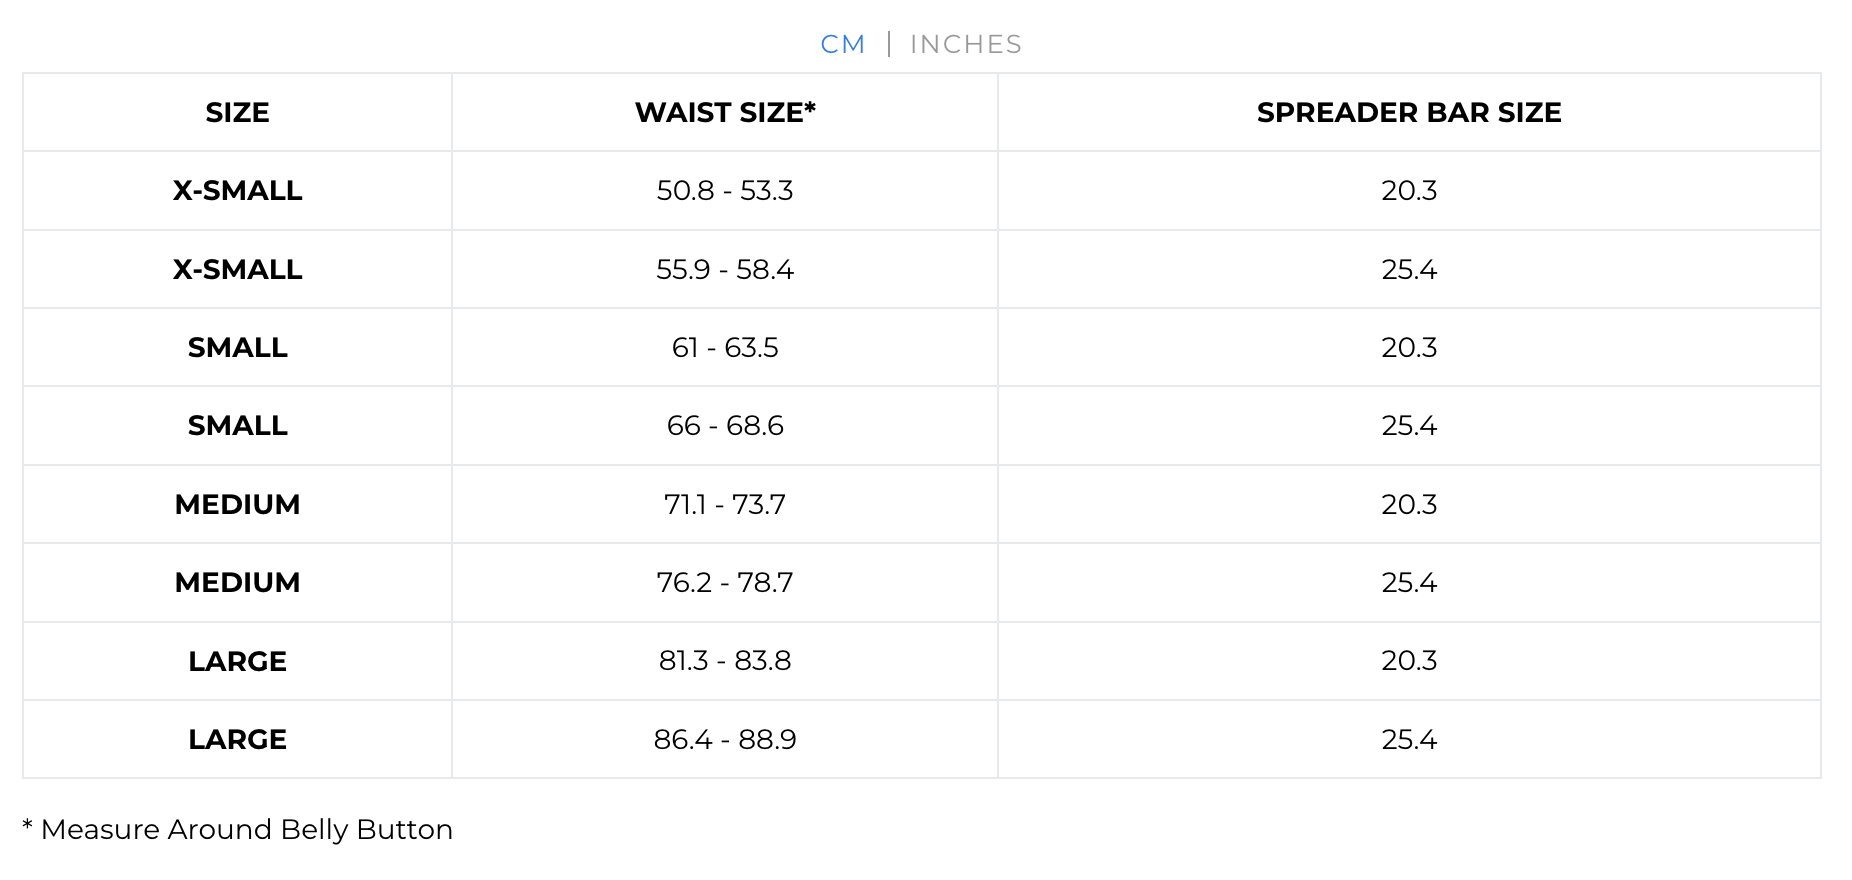Image resolution: width=1852 pixels, height=880 pixels.
Task: Click the SPREADER BAR SIZE header
Action: coord(1409,112)
